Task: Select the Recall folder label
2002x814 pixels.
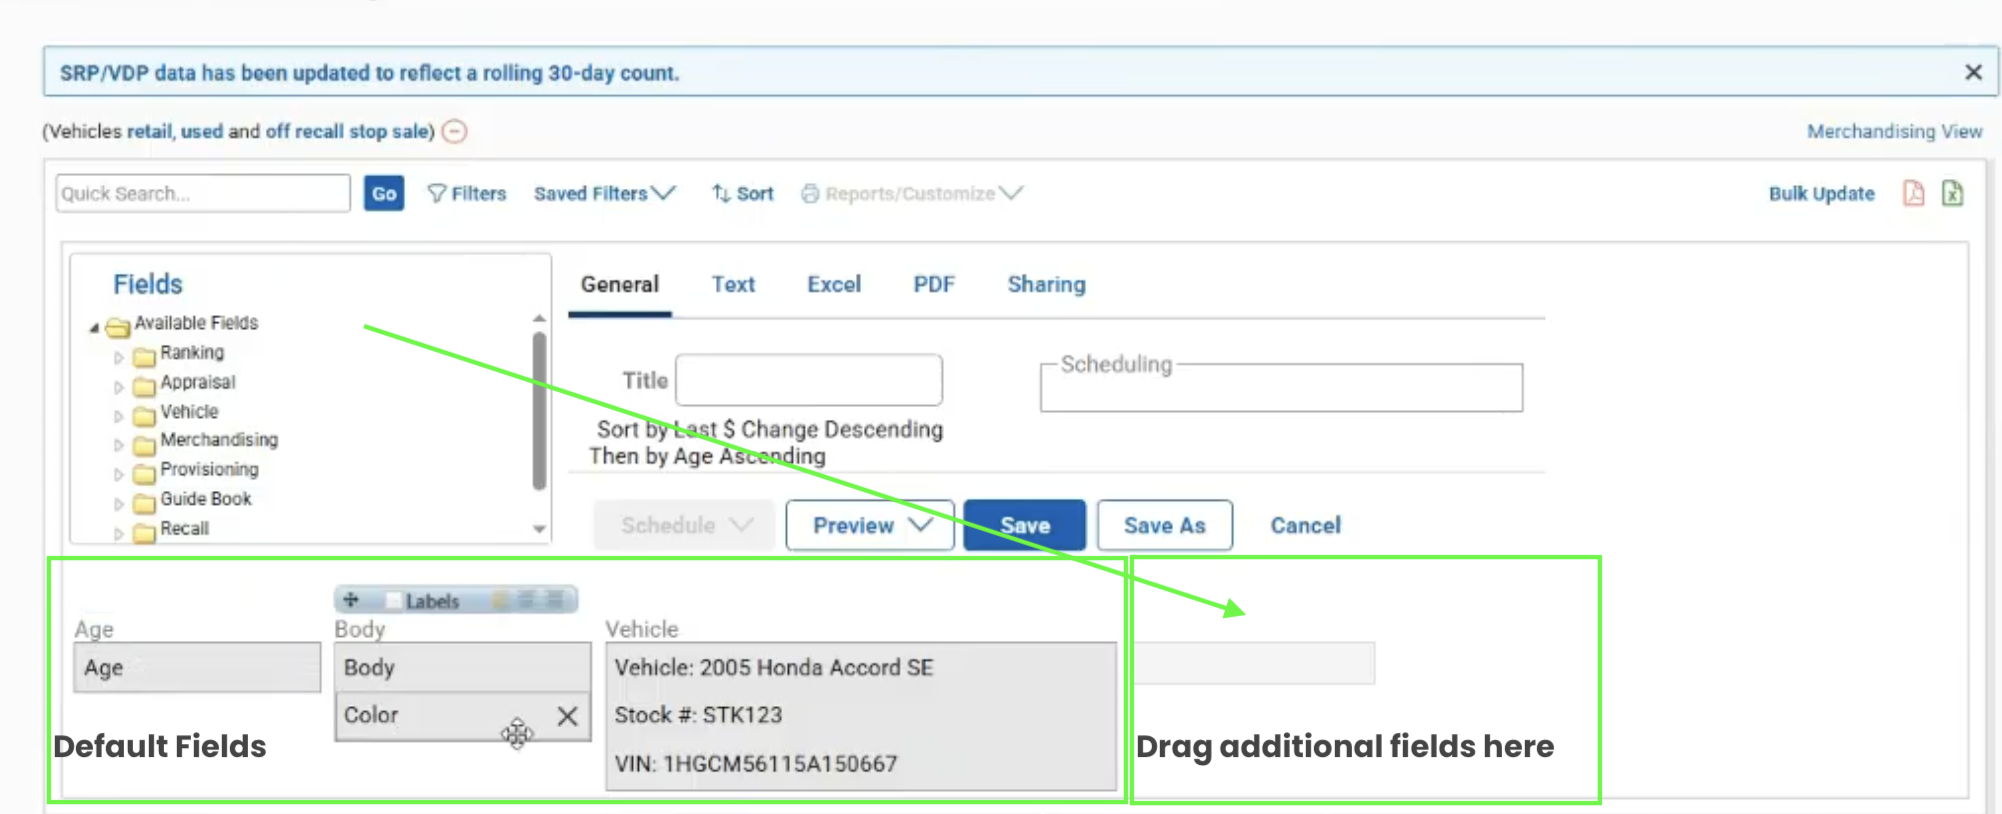Action: point(184,528)
